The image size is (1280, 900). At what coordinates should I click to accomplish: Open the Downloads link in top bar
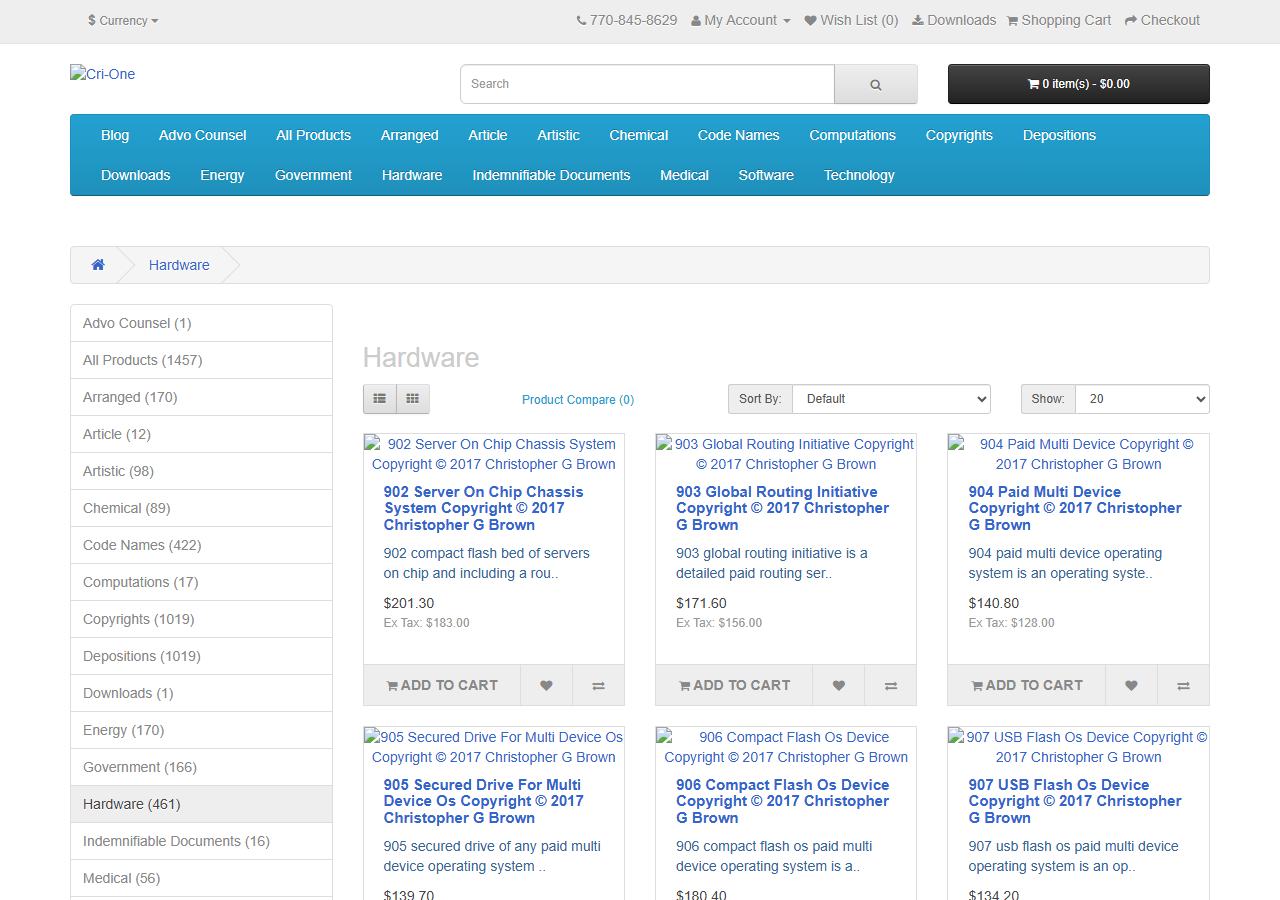point(954,20)
